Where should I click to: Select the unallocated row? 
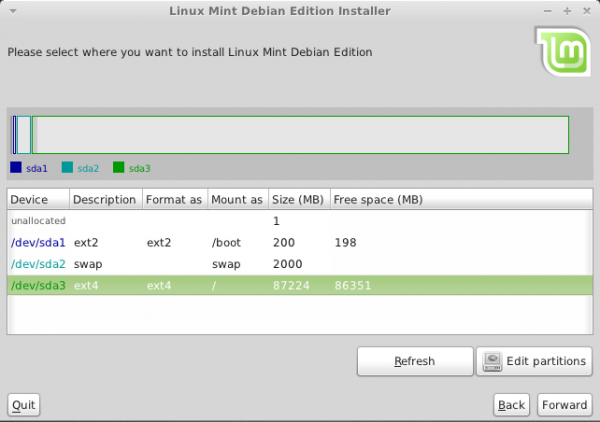coord(300,221)
